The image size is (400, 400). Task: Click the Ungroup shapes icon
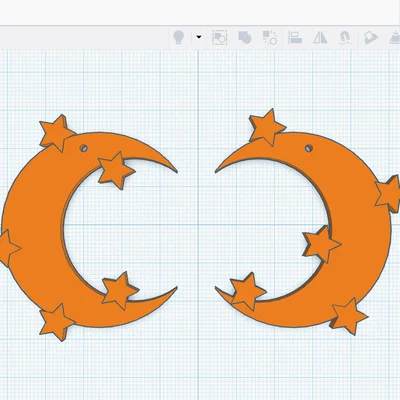tap(270, 37)
